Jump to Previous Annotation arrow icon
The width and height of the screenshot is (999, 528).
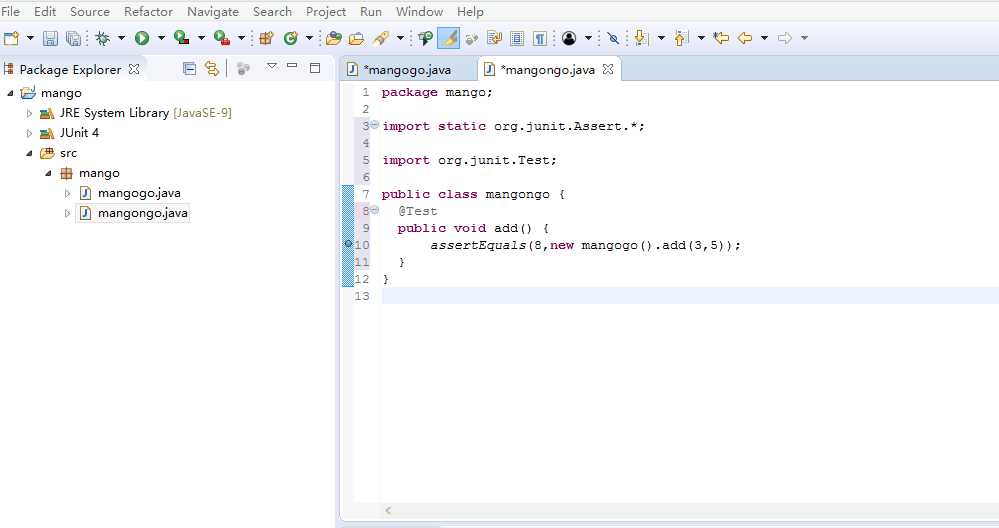pyautogui.click(x=681, y=38)
